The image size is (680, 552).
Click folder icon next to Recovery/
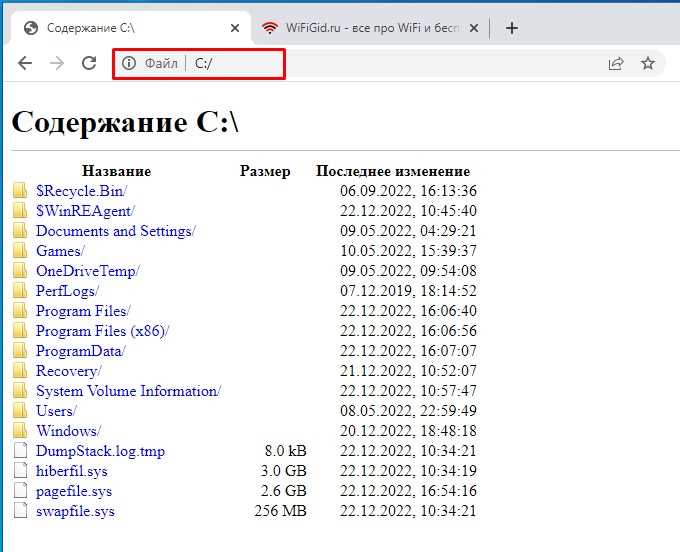click(20, 370)
